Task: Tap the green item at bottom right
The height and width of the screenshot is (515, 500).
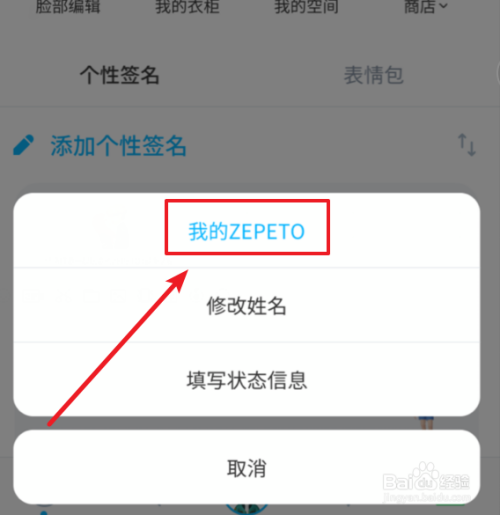Action: (x=450, y=507)
